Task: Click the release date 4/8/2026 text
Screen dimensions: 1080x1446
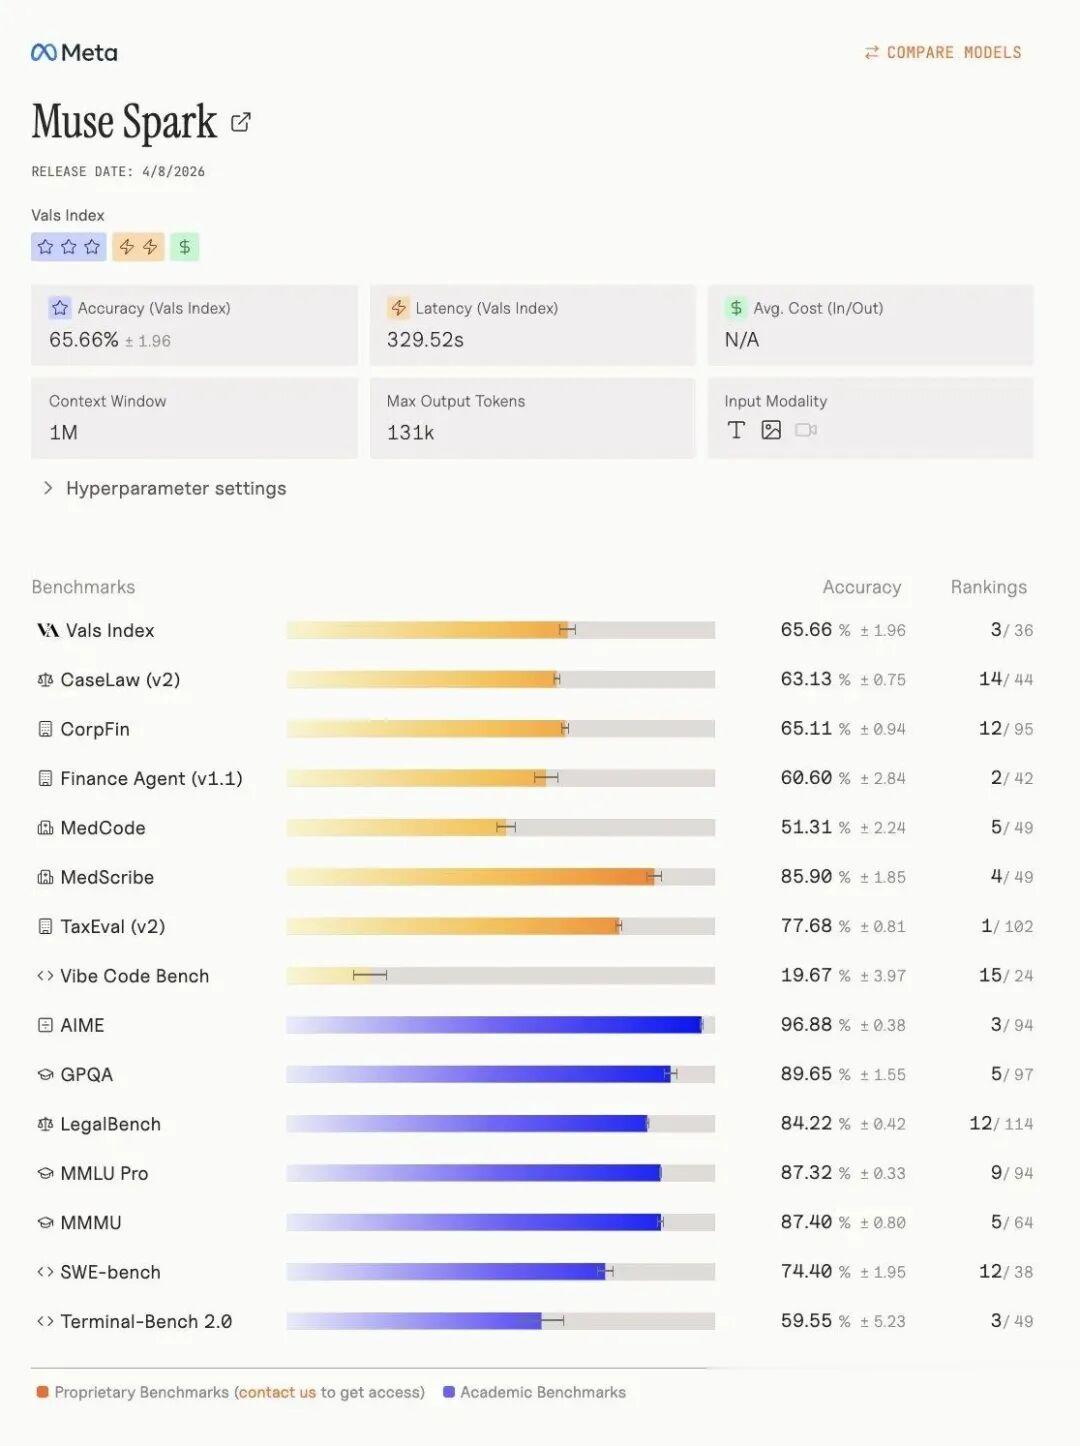Action: tap(173, 172)
